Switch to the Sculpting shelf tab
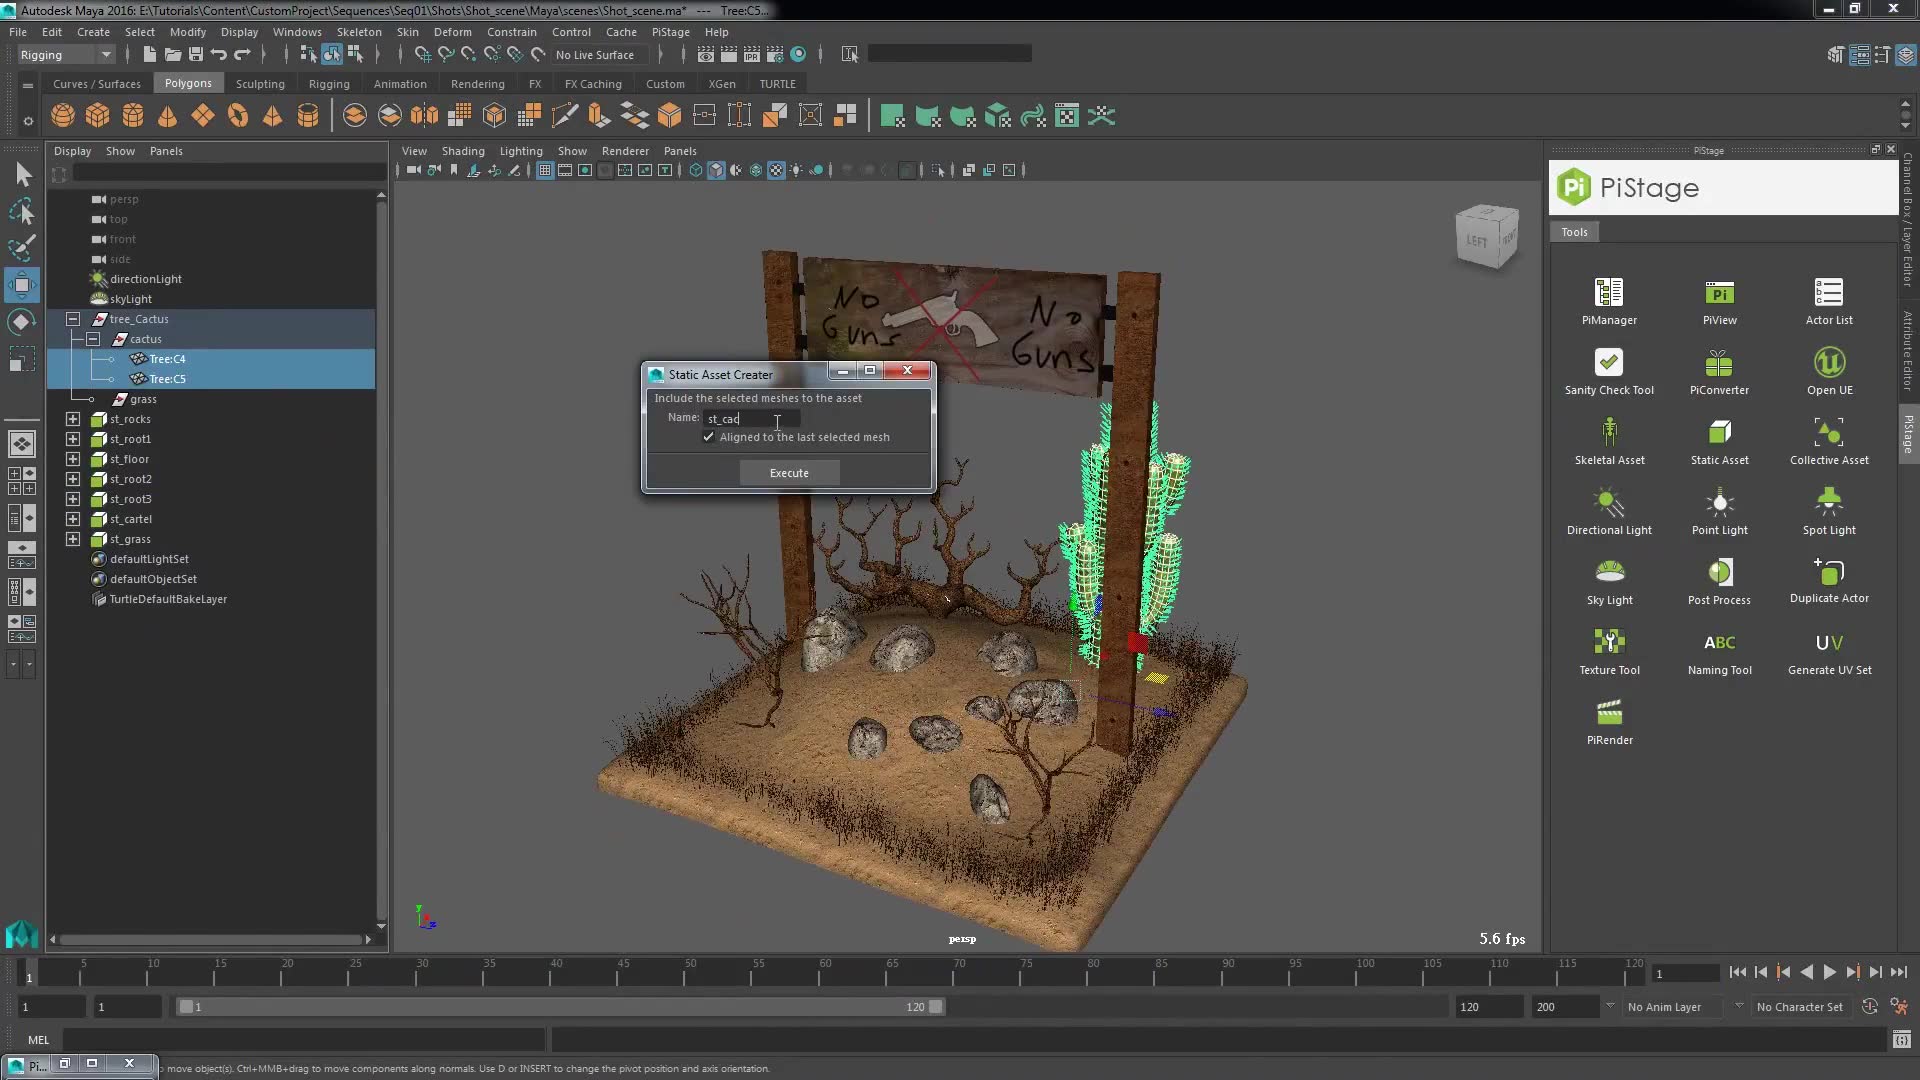 [x=260, y=84]
